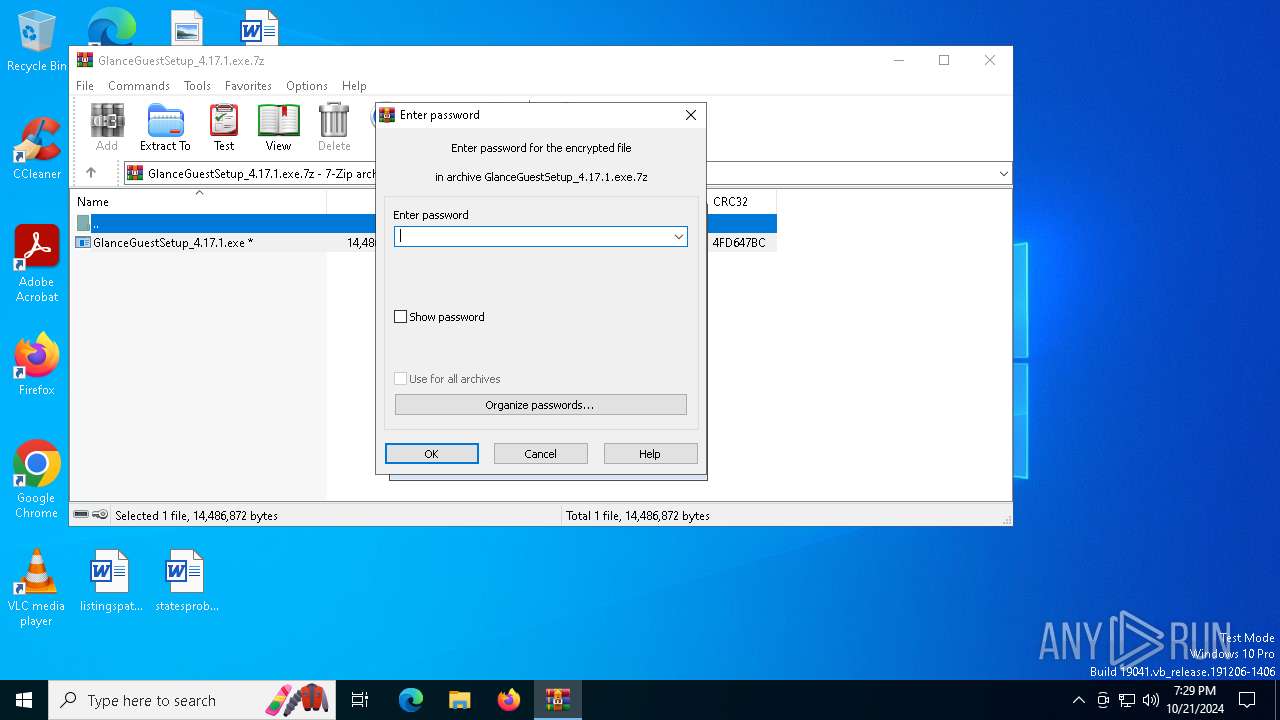Open the Recycle Bin desktop icon
Viewport: 1280px width, 720px height.
[37, 41]
